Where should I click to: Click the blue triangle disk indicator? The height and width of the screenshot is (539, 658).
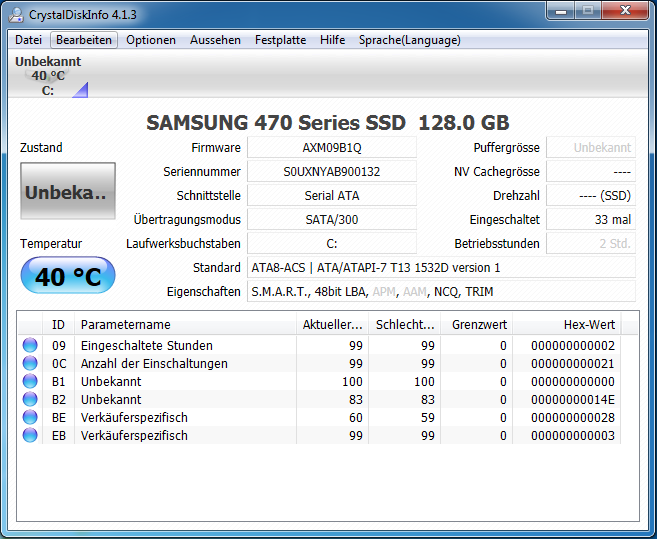coord(81,90)
